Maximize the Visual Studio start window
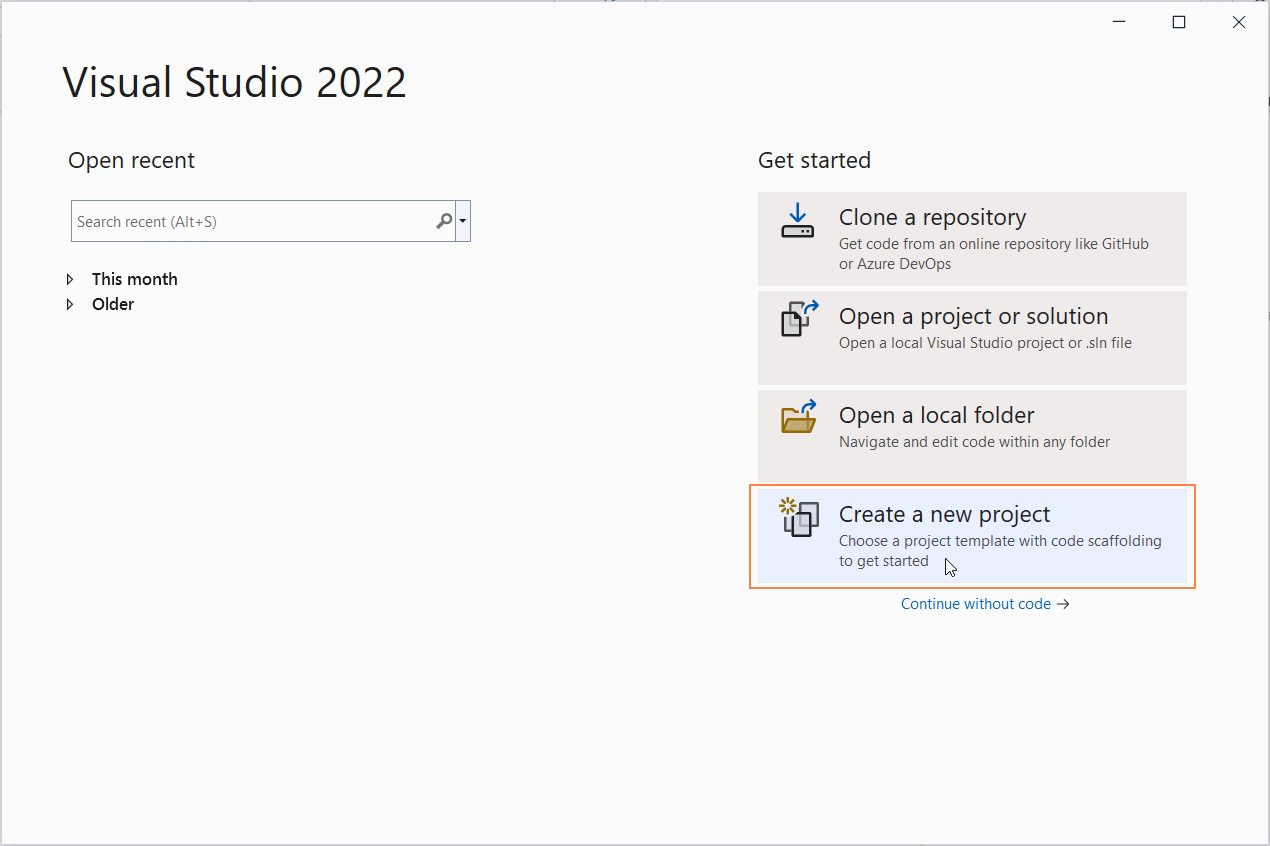 (1179, 22)
